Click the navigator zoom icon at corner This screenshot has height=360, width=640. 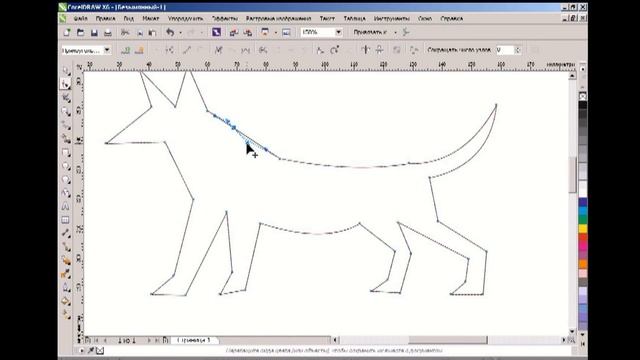(x=572, y=340)
